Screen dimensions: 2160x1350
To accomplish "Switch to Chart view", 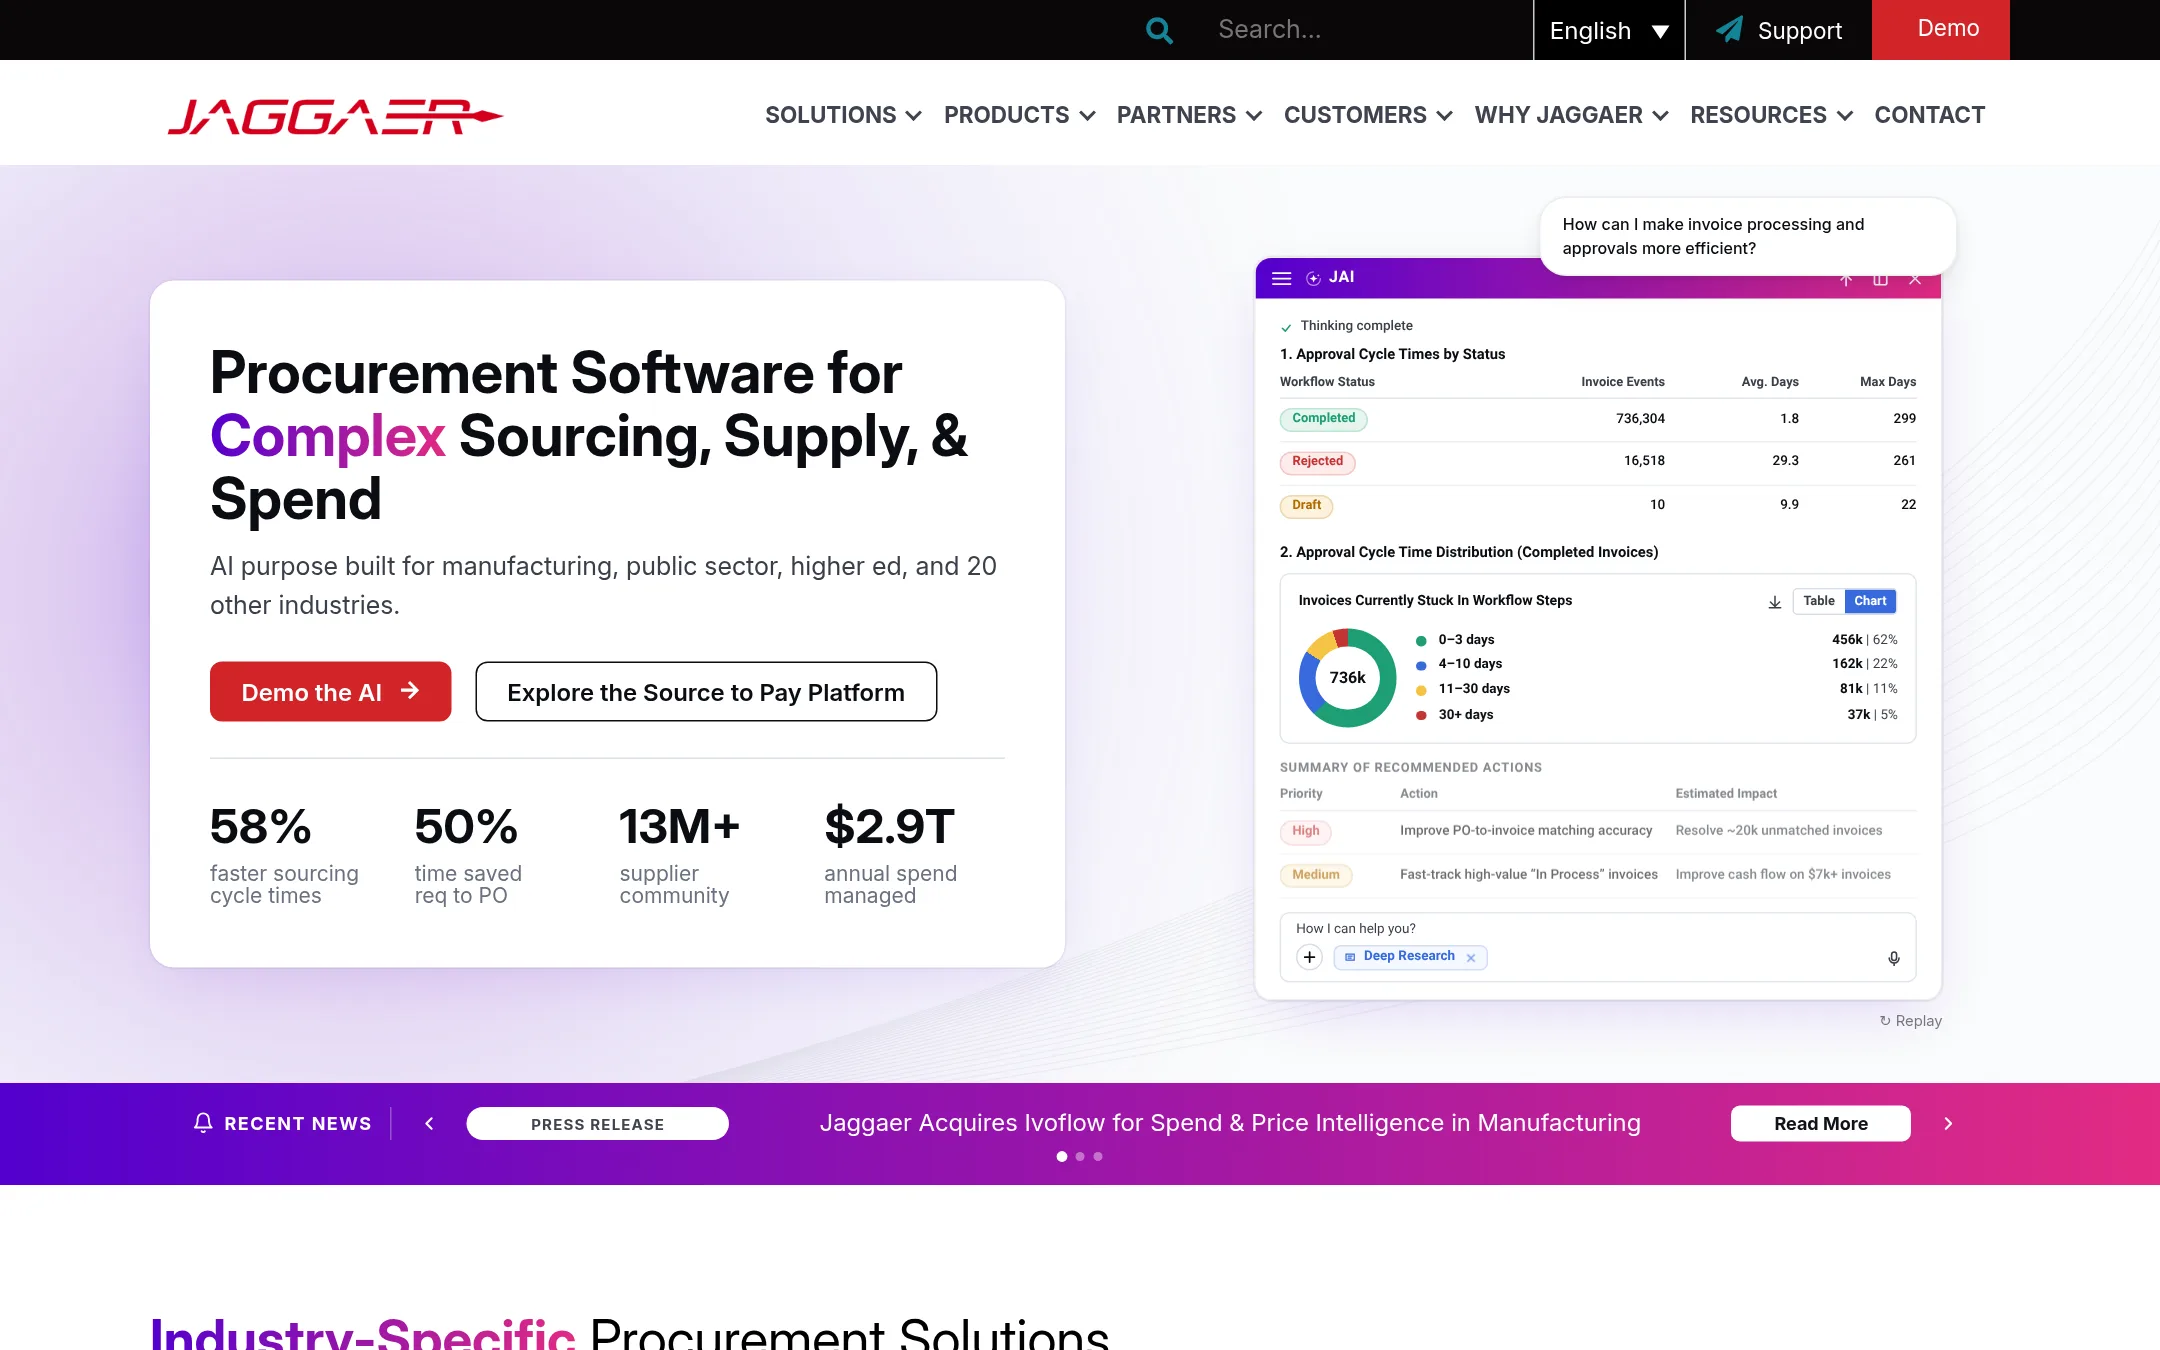I will point(1870,601).
